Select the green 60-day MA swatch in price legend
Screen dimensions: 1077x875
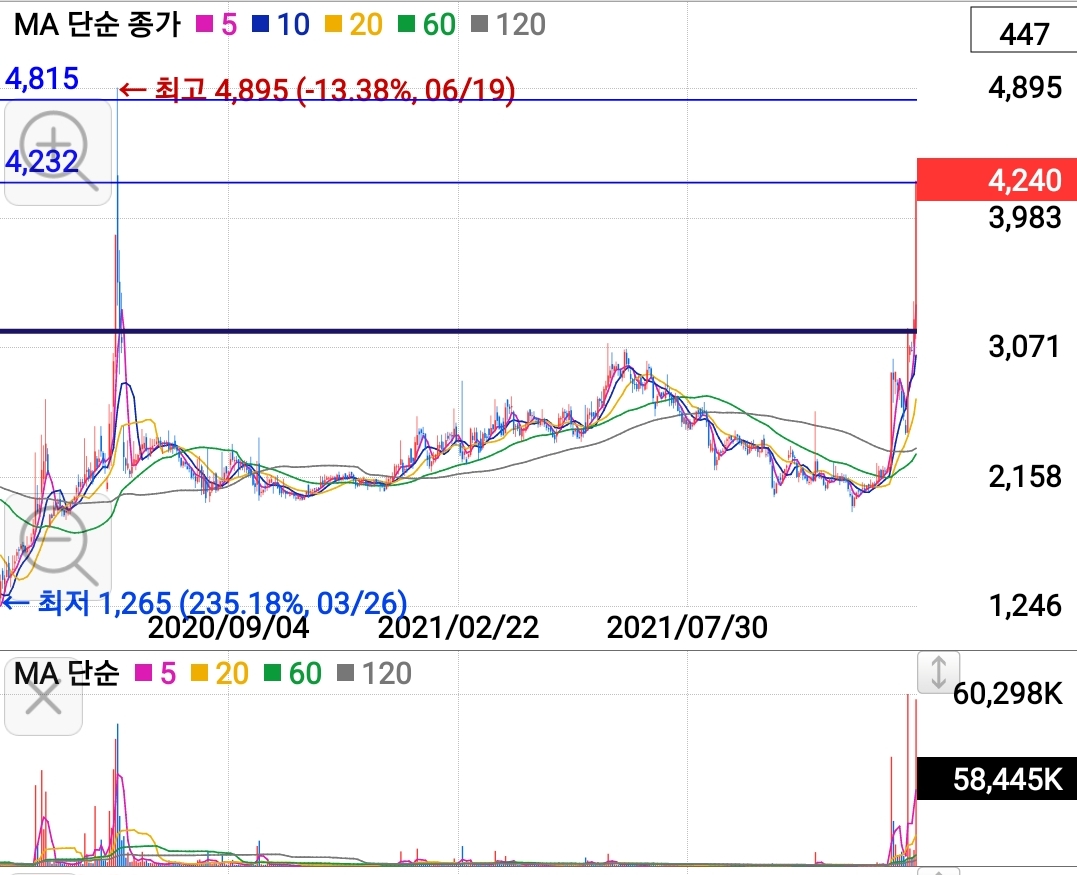point(407,25)
